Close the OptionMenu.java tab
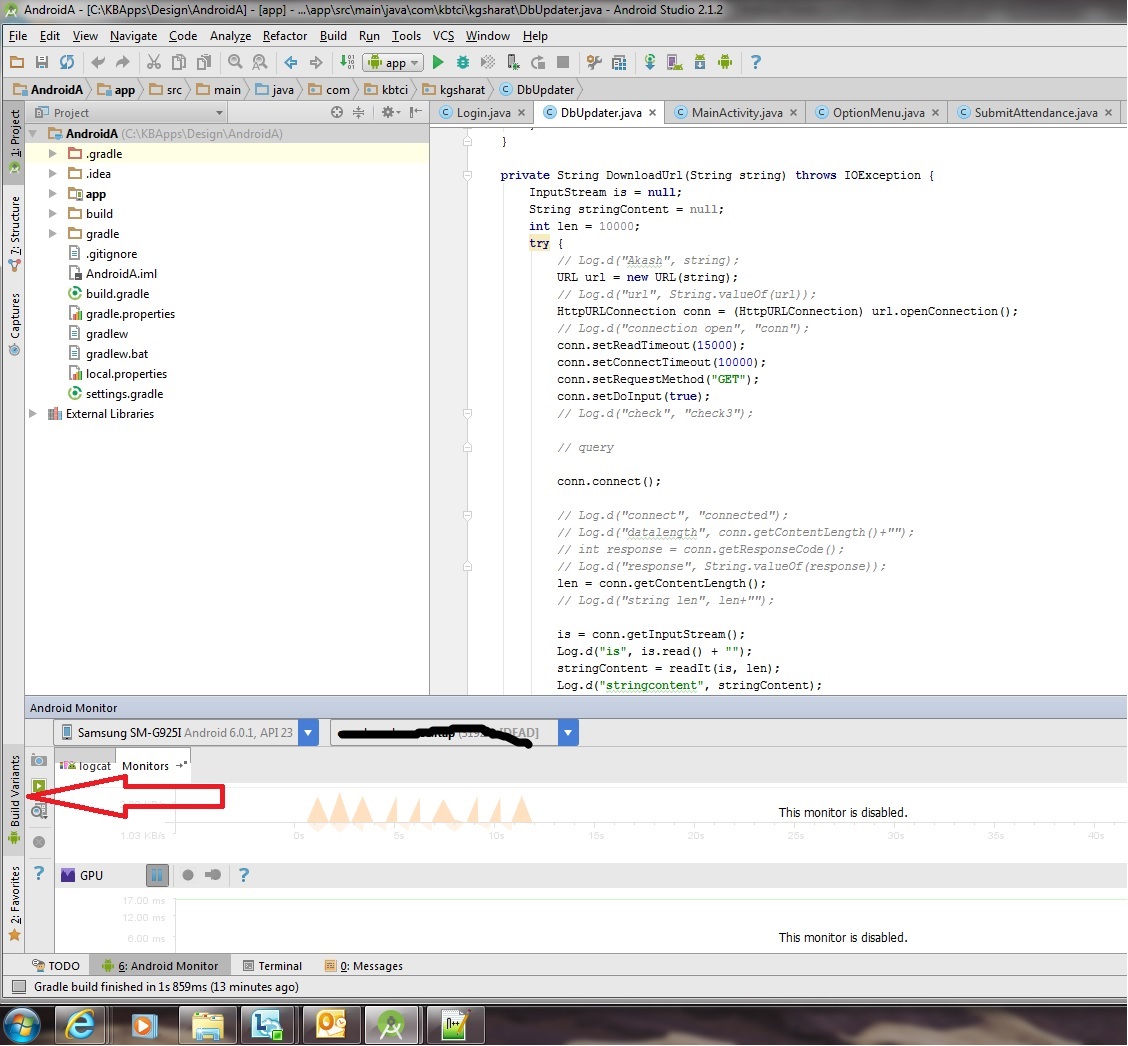The width and height of the screenshot is (1128, 1046). tap(935, 113)
